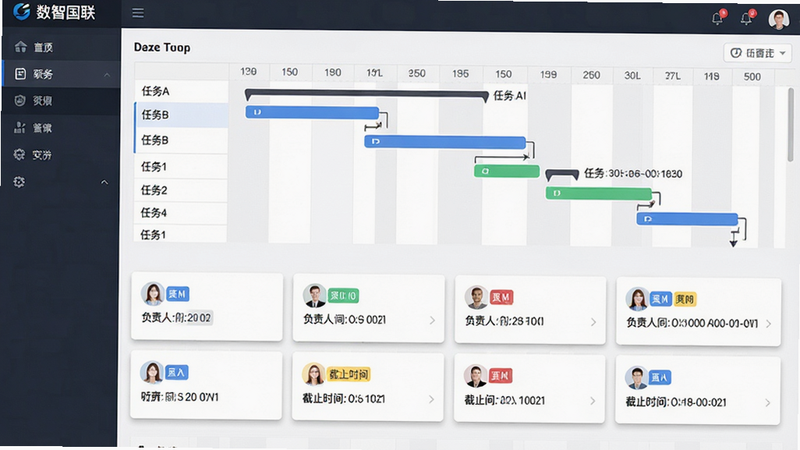Click the blue bar in highlighted 任务B row
Viewport: 800px width, 450px height.
coord(312,112)
